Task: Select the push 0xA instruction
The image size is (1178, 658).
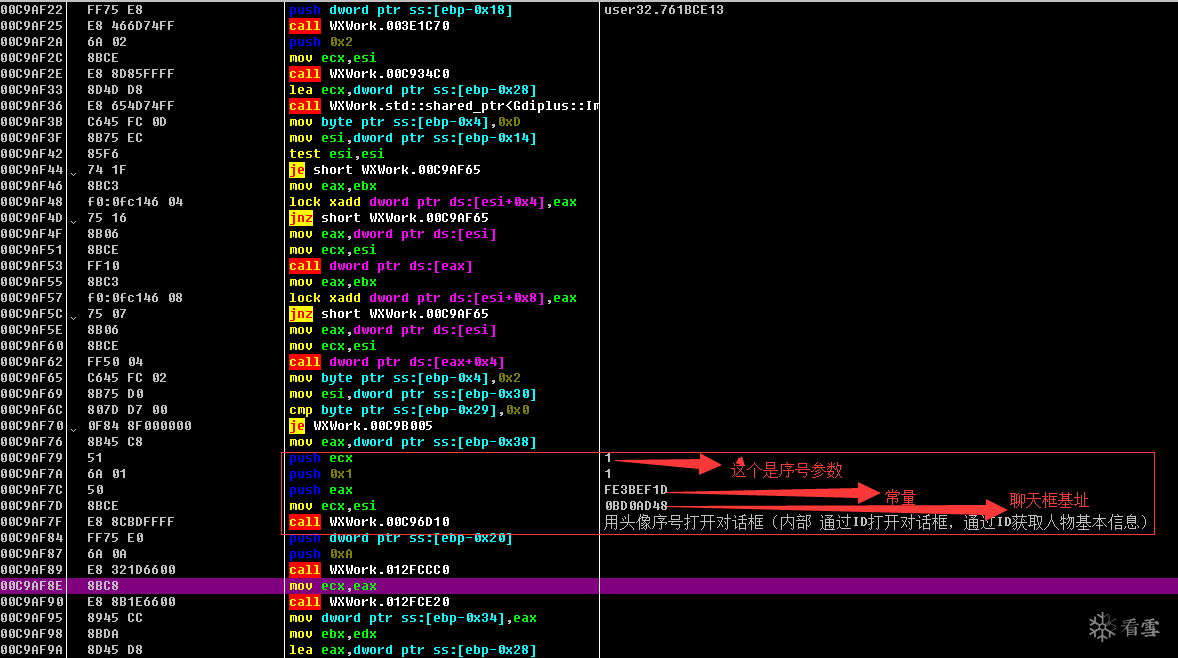Action: 321,554
